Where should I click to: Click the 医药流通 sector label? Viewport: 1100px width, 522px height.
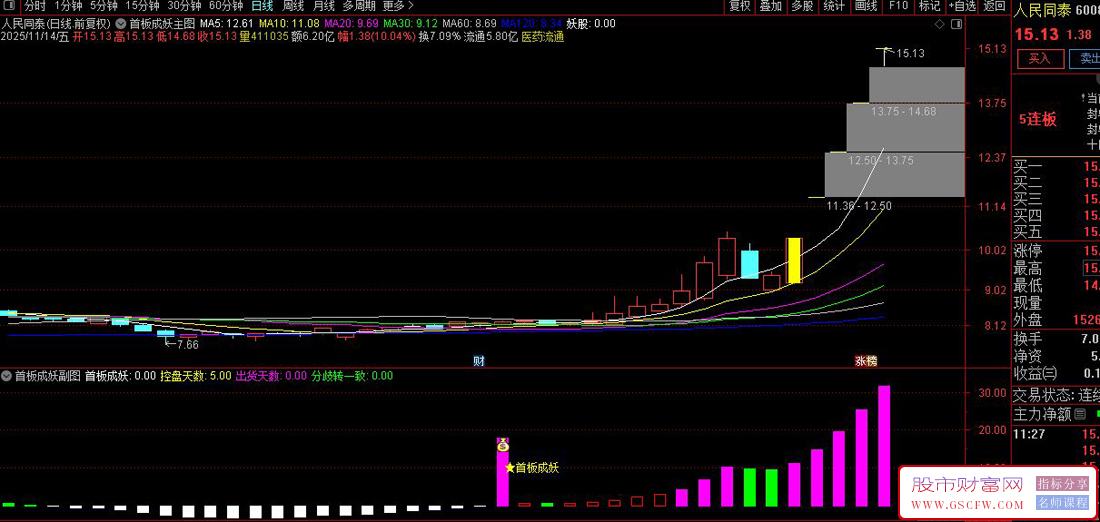click(x=543, y=37)
